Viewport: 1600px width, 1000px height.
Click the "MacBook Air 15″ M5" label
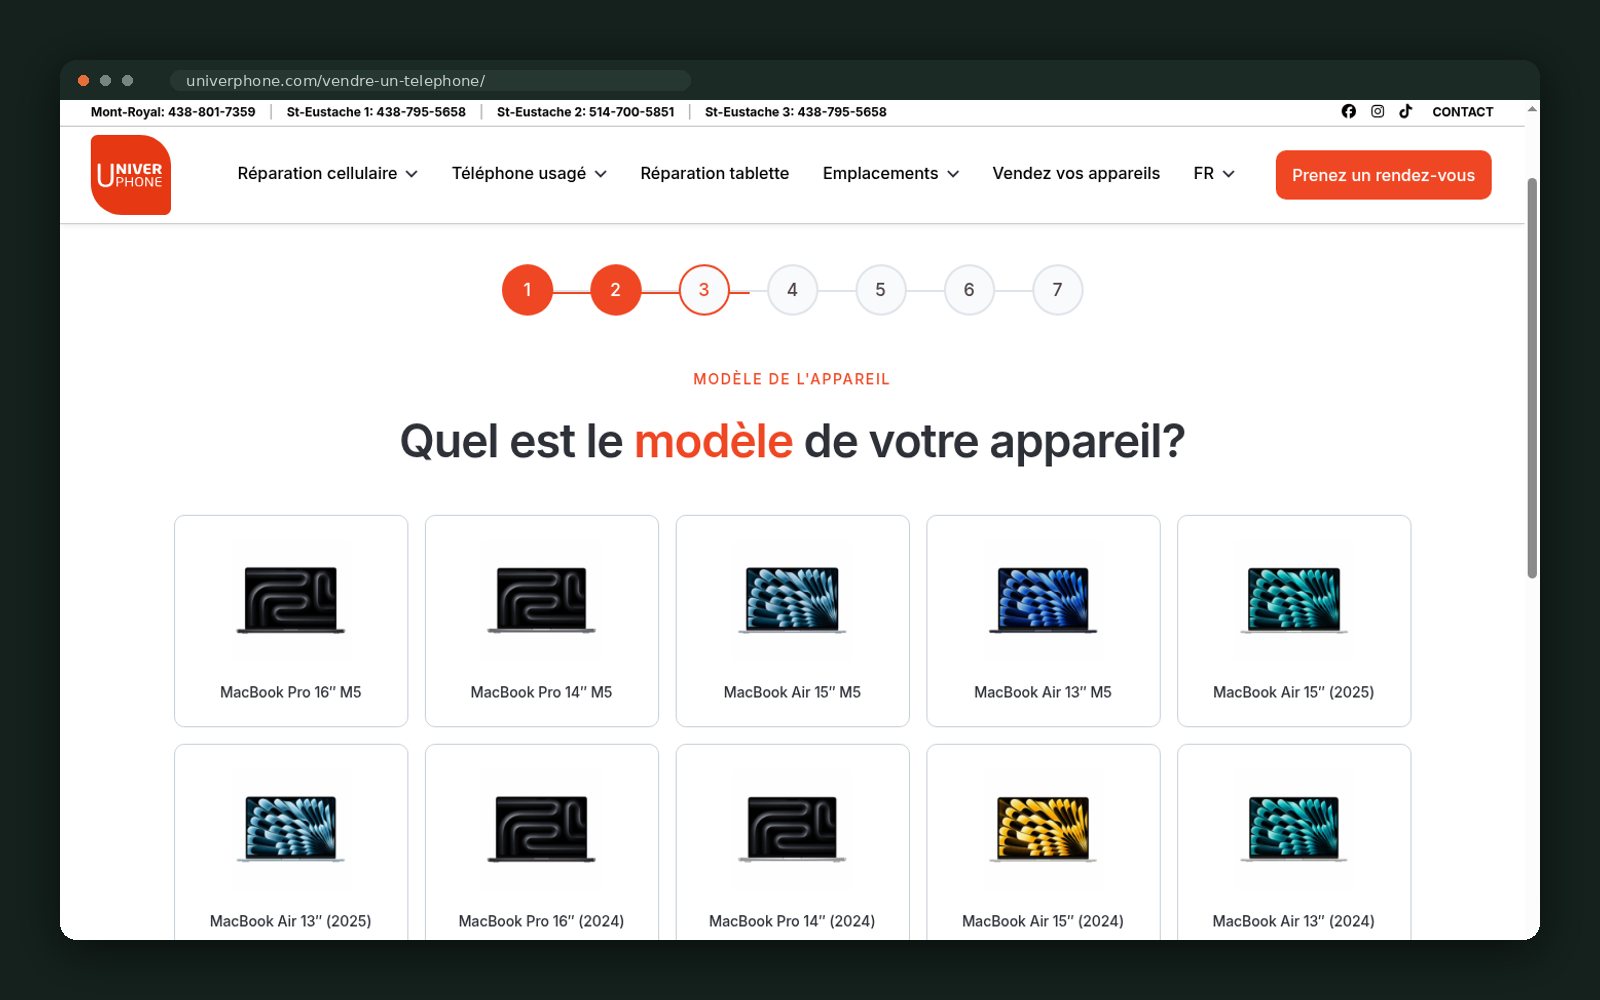[792, 692]
